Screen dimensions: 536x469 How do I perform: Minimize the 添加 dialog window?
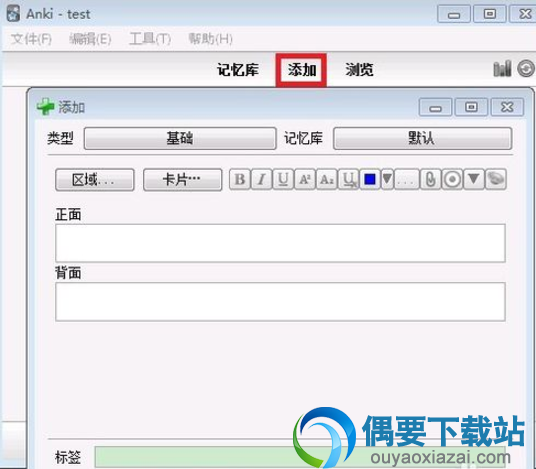436,107
